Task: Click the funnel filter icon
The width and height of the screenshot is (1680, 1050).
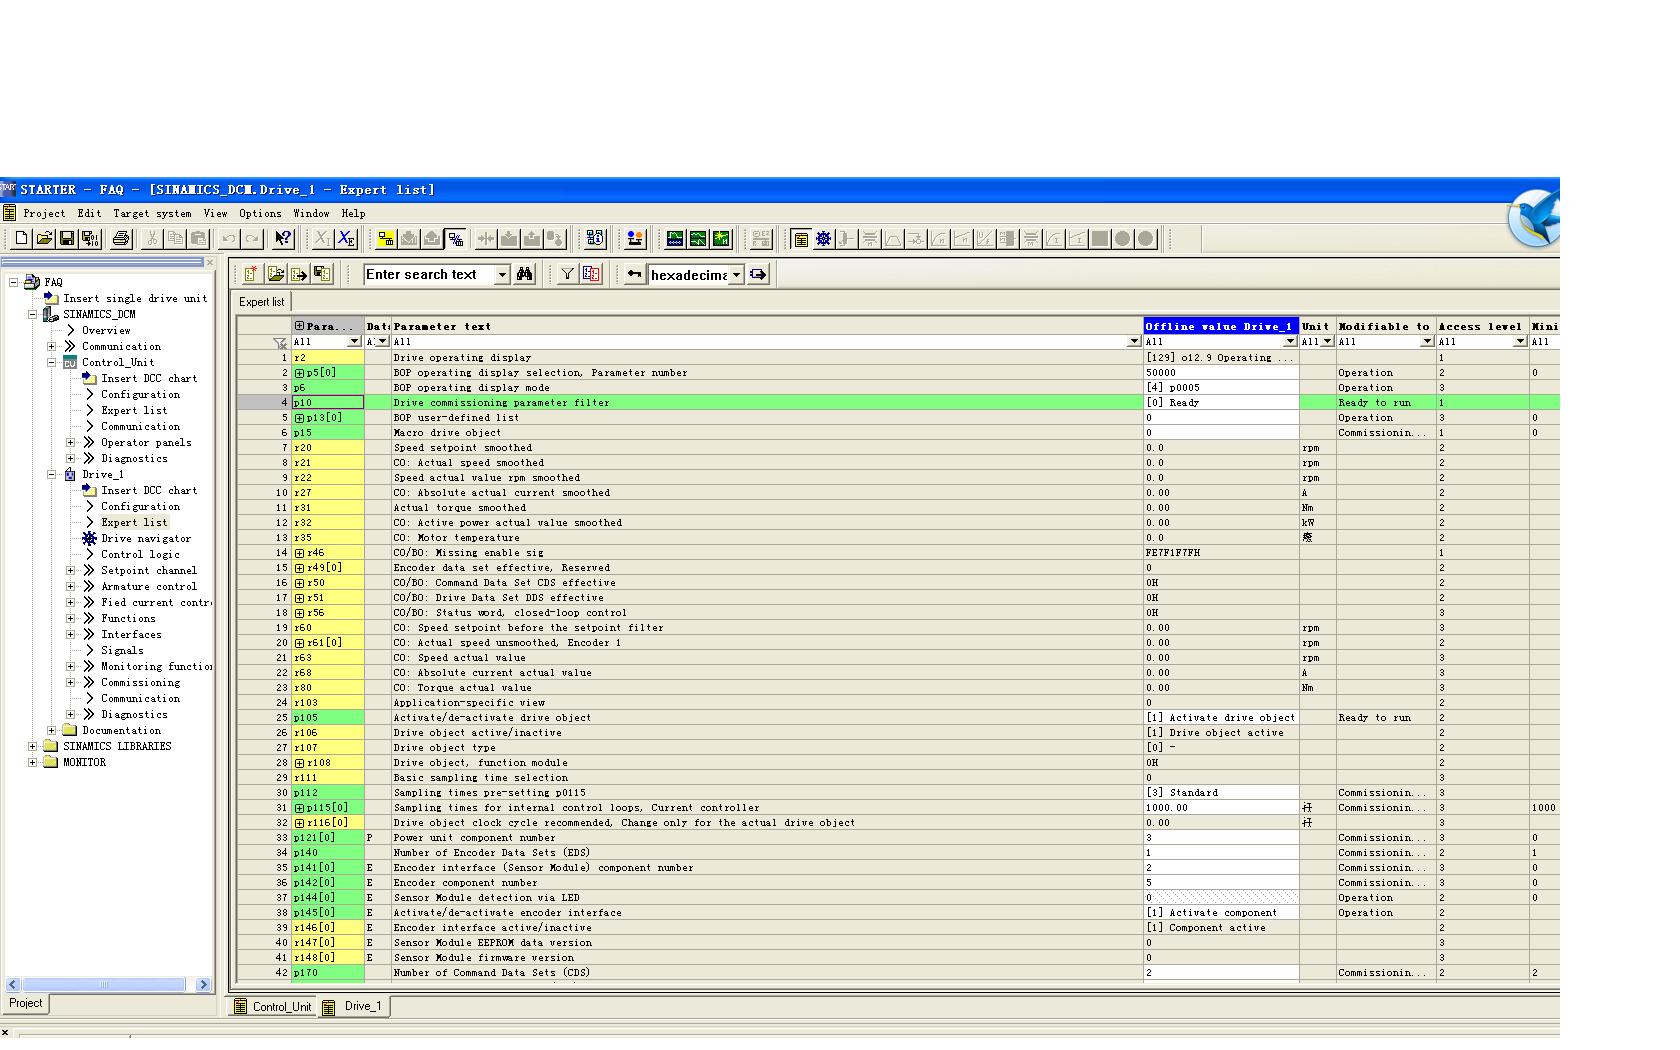Action: pos(568,274)
